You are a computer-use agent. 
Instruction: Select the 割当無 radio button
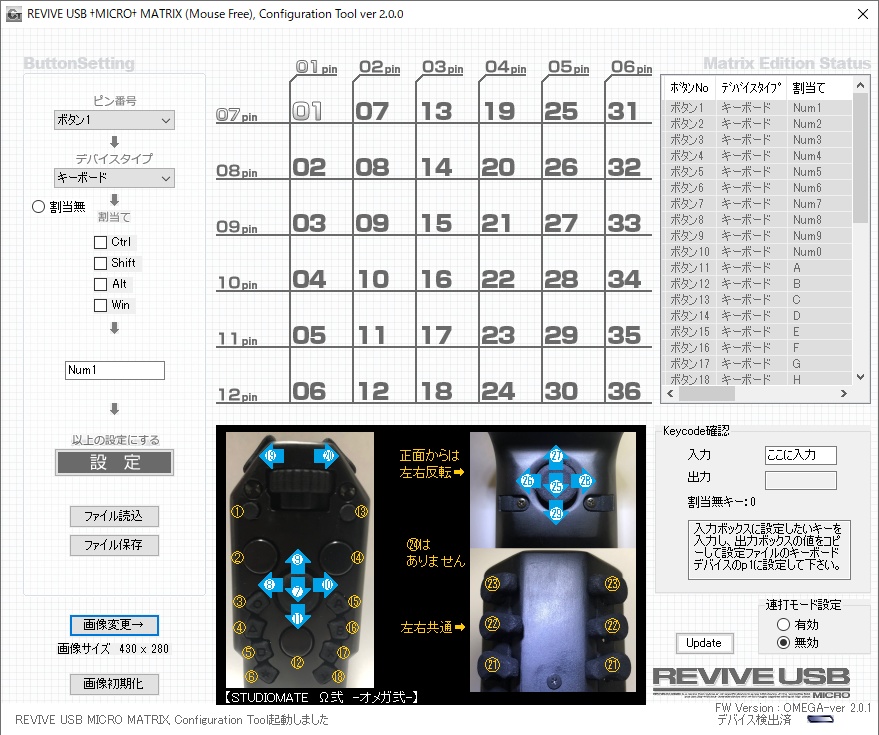click(x=38, y=207)
